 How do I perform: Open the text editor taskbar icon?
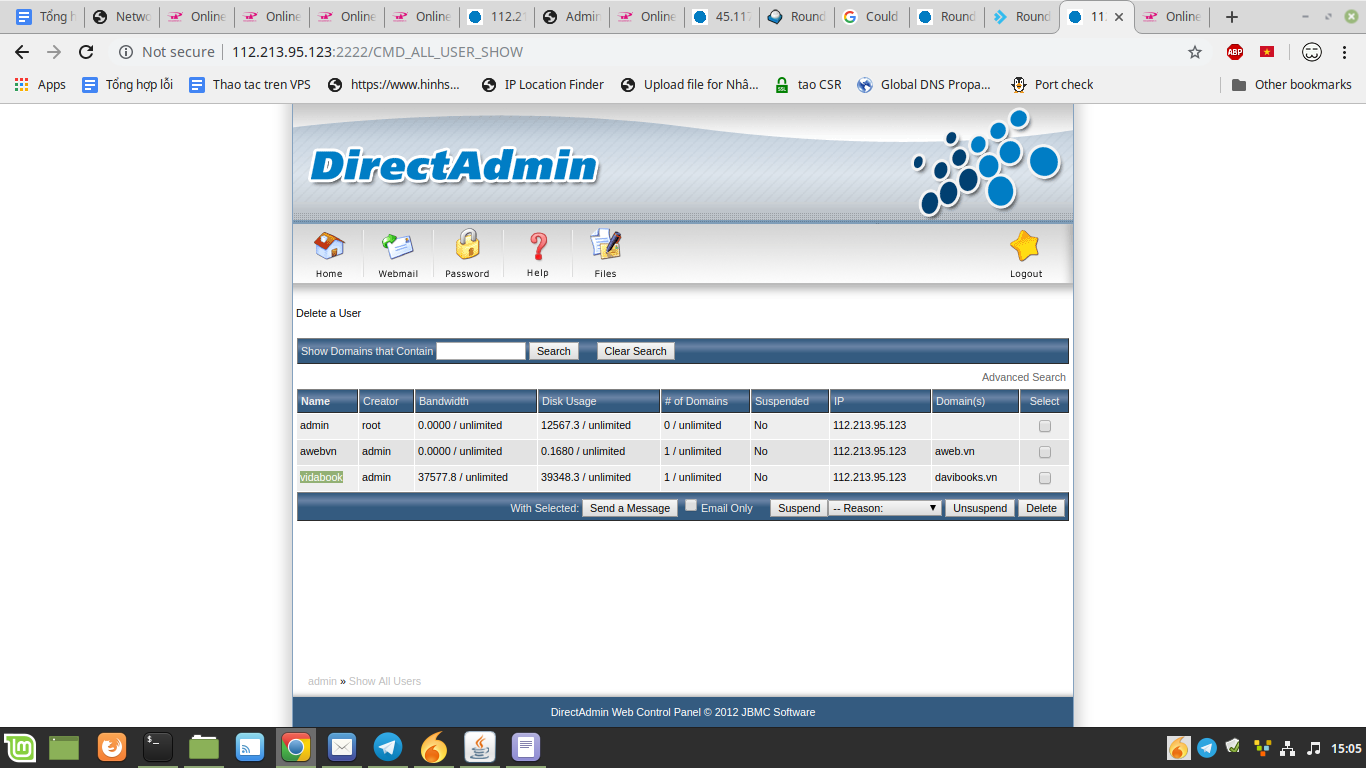pos(526,747)
